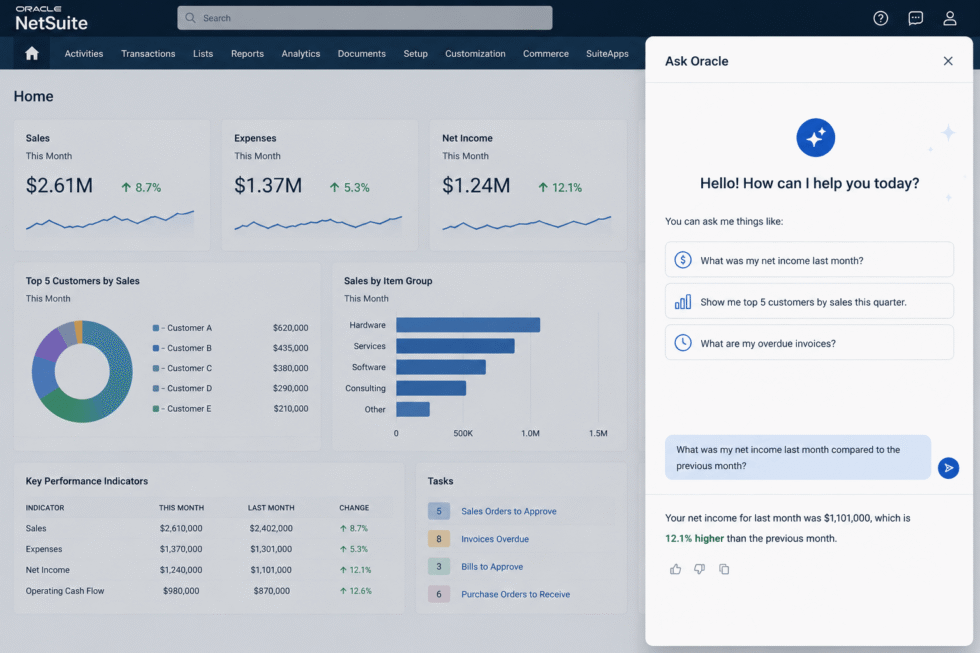
Task: Click the Net Income sparkline trend chart
Action: click(x=527, y=223)
